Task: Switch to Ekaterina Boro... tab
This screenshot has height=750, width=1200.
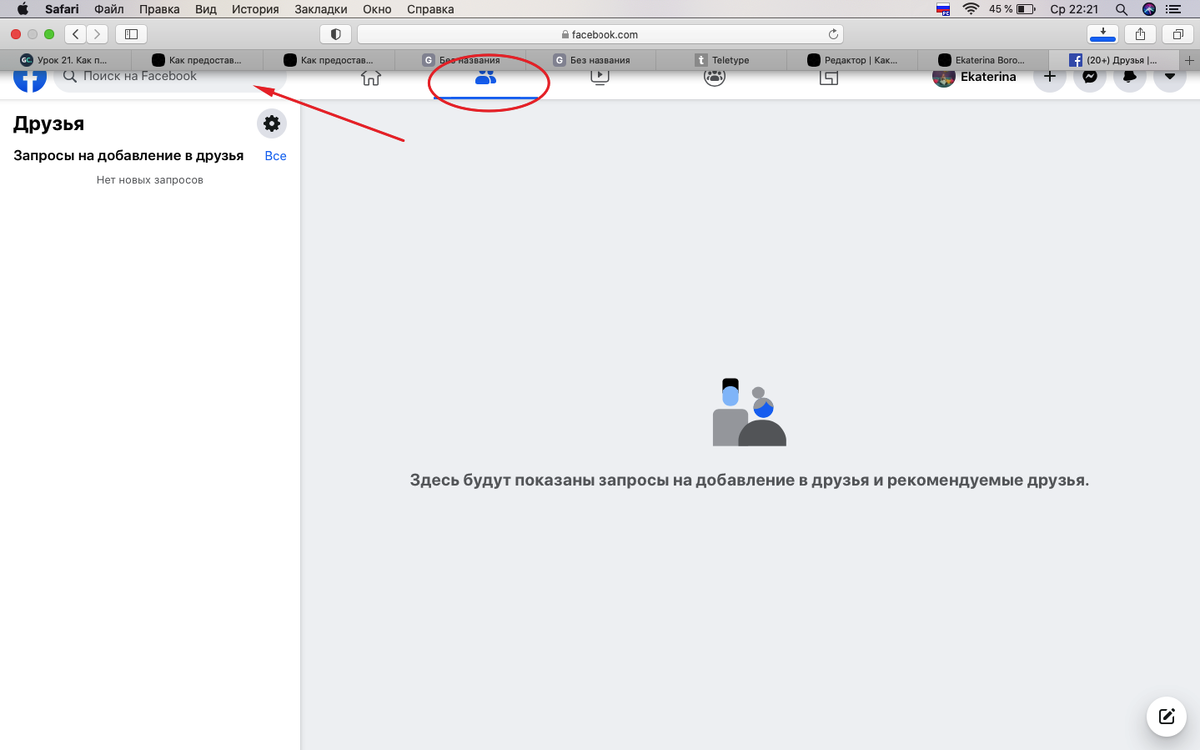Action: coord(984,60)
